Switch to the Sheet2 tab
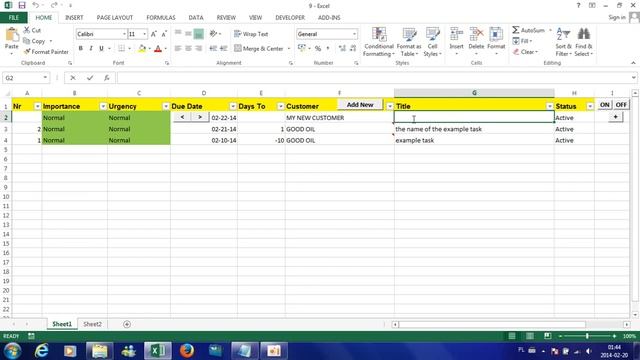Screen dimensions: 640x360 [92, 324]
